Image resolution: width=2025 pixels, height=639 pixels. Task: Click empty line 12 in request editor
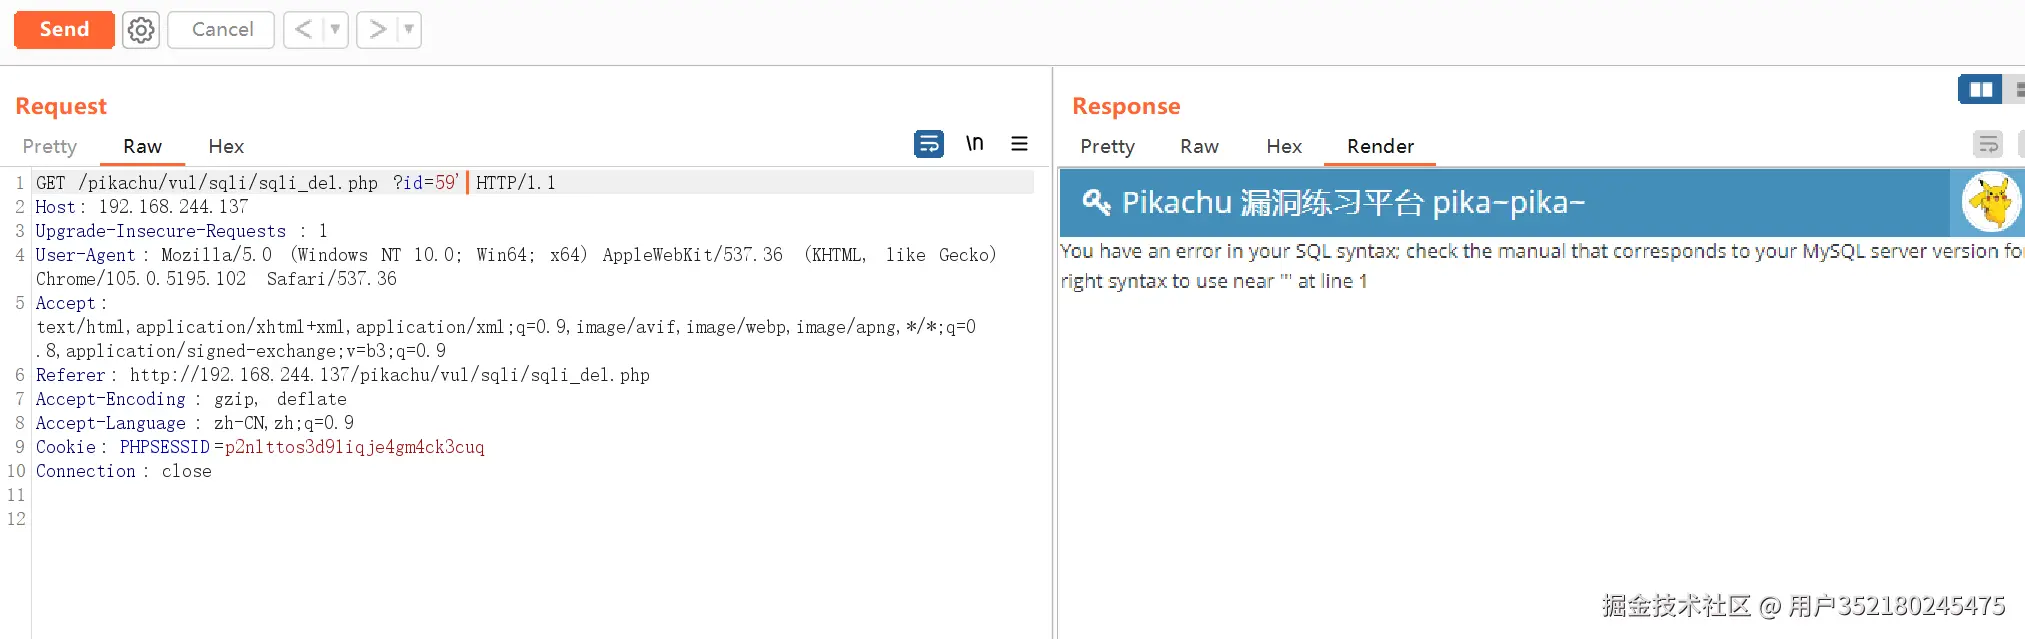click(x=534, y=518)
